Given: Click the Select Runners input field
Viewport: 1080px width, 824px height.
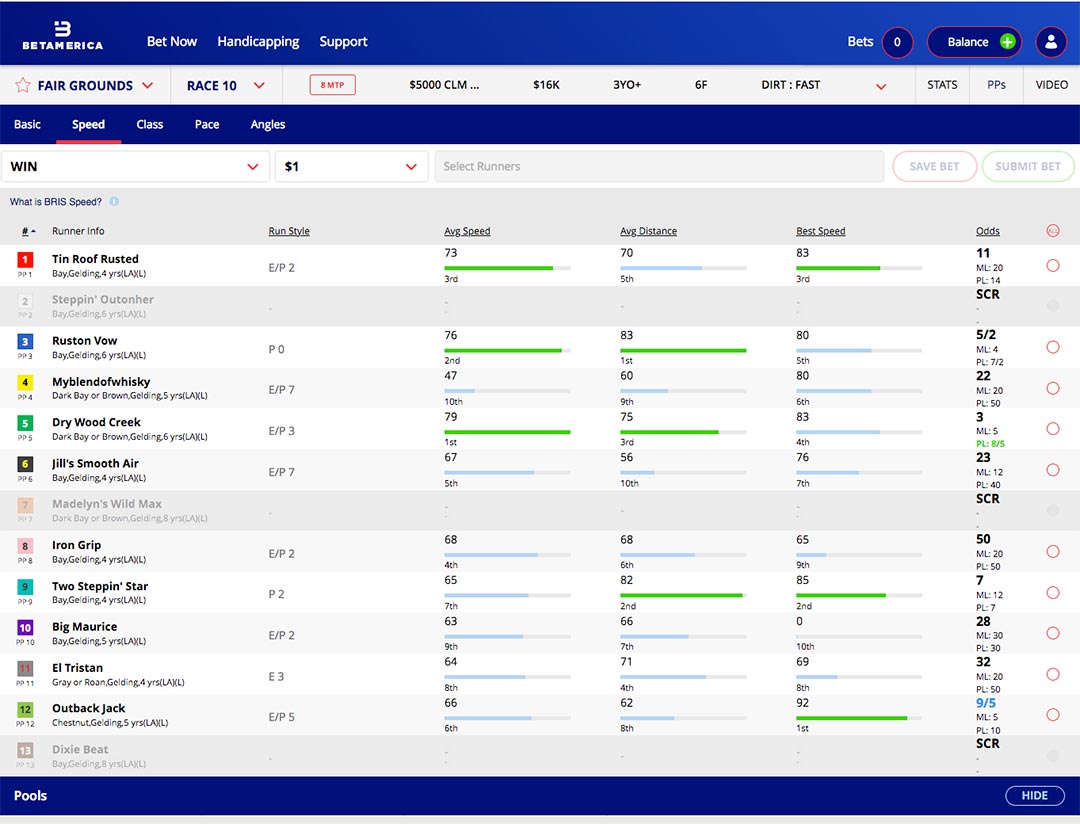Looking at the screenshot, I should 659,167.
